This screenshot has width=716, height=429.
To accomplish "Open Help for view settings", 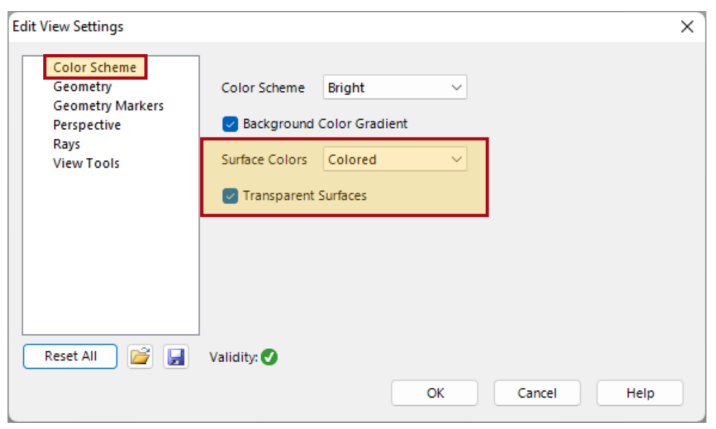I will (640, 393).
